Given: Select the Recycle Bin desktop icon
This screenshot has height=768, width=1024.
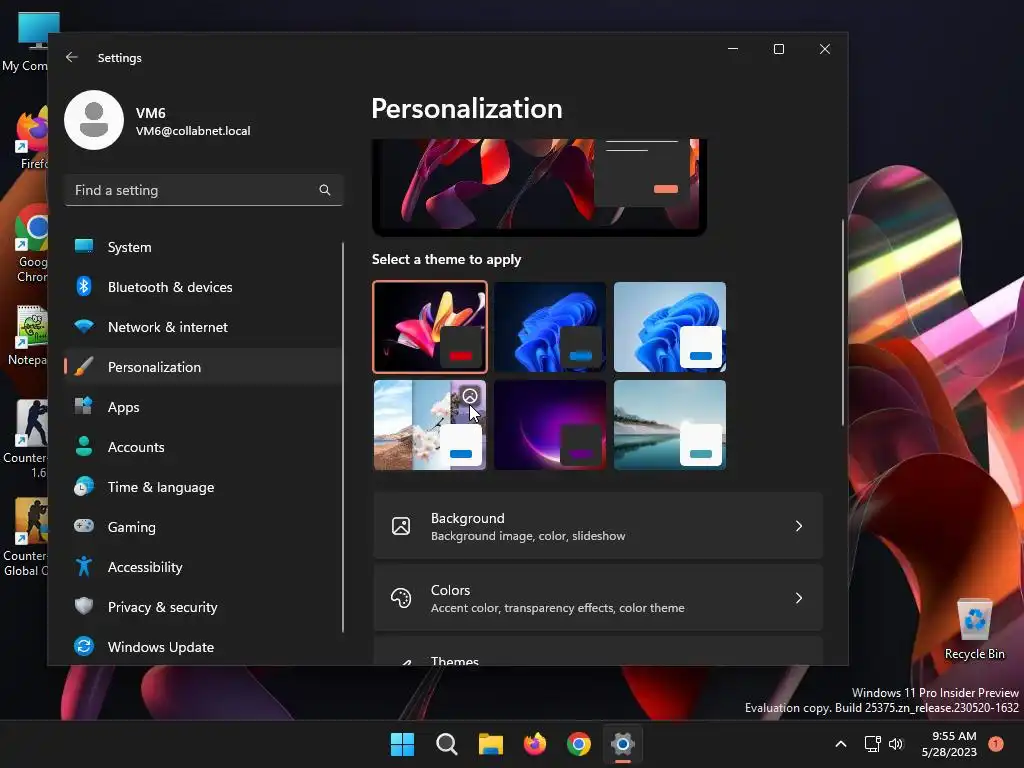Looking at the screenshot, I should (974, 629).
